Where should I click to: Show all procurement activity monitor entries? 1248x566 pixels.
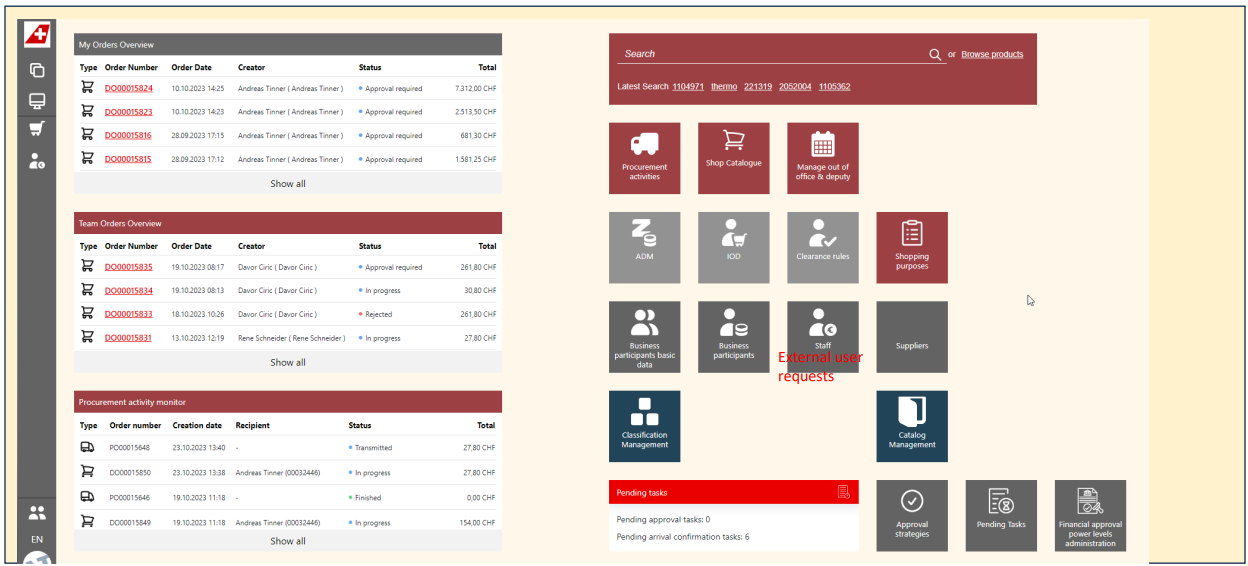pyautogui.click(x=288, y=541)
